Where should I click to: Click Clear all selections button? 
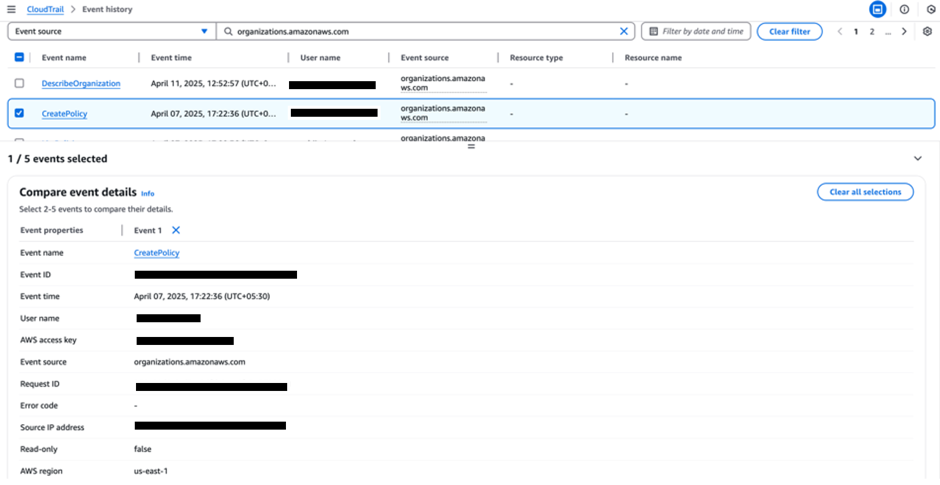tap(864, 192)
